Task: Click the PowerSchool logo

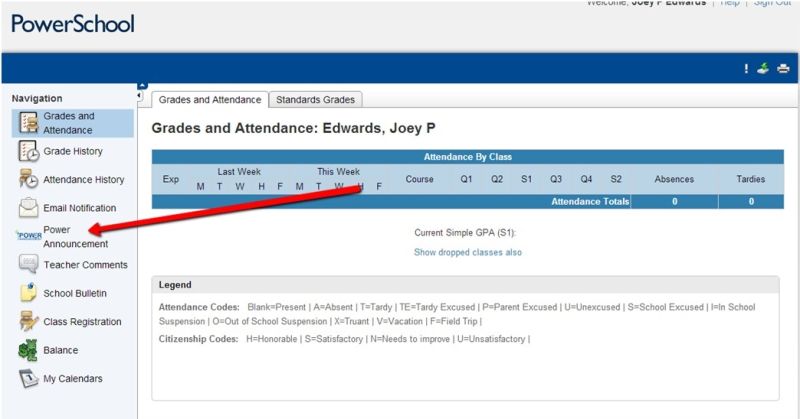Action: (73, 24)
